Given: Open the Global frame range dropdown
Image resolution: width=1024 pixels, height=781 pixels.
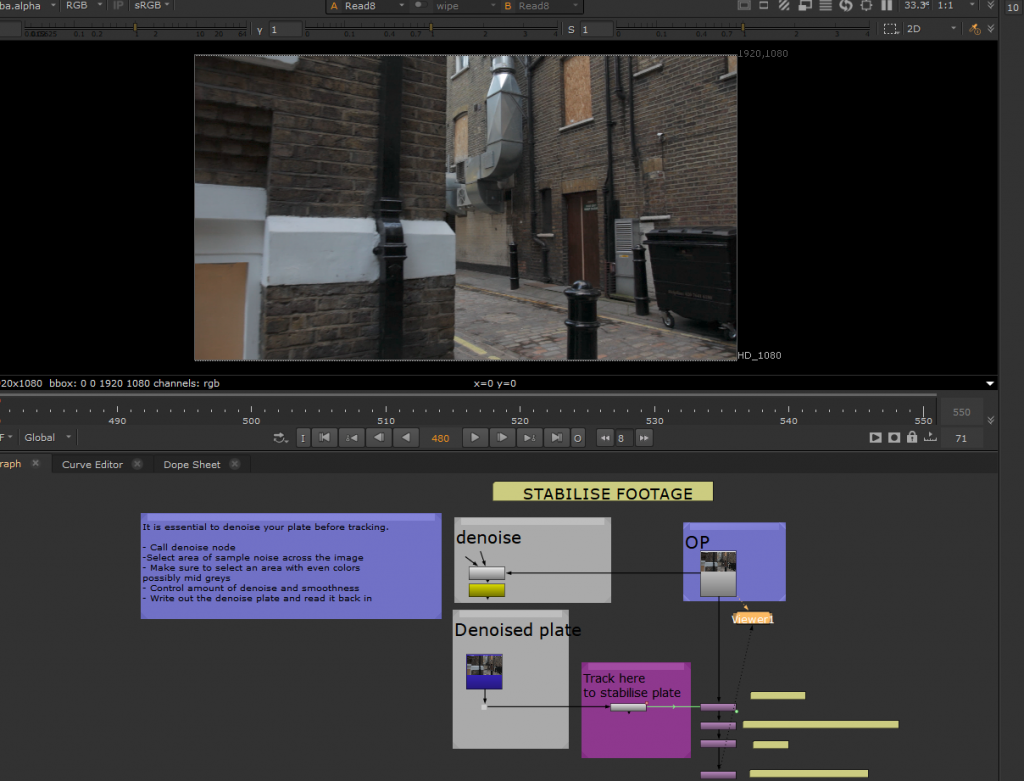Looking at the screenshot, I should 48,437.
